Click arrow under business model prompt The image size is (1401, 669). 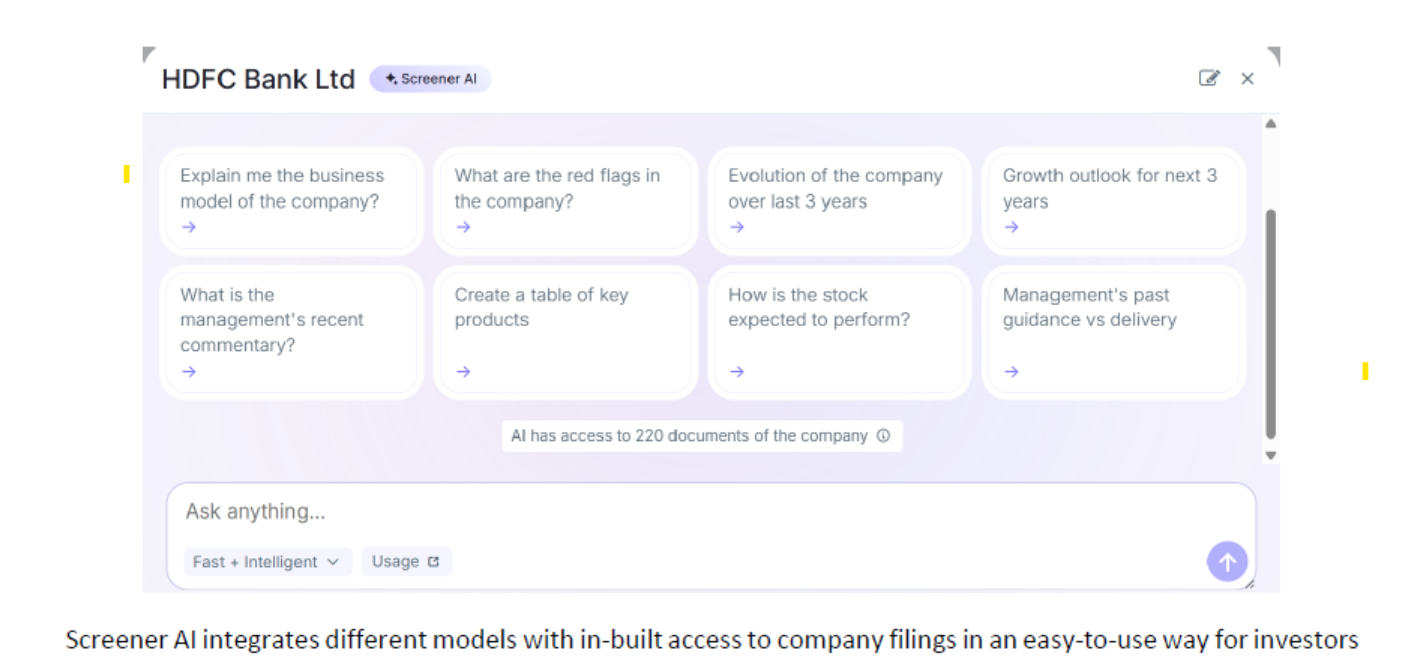coord(189,227)
